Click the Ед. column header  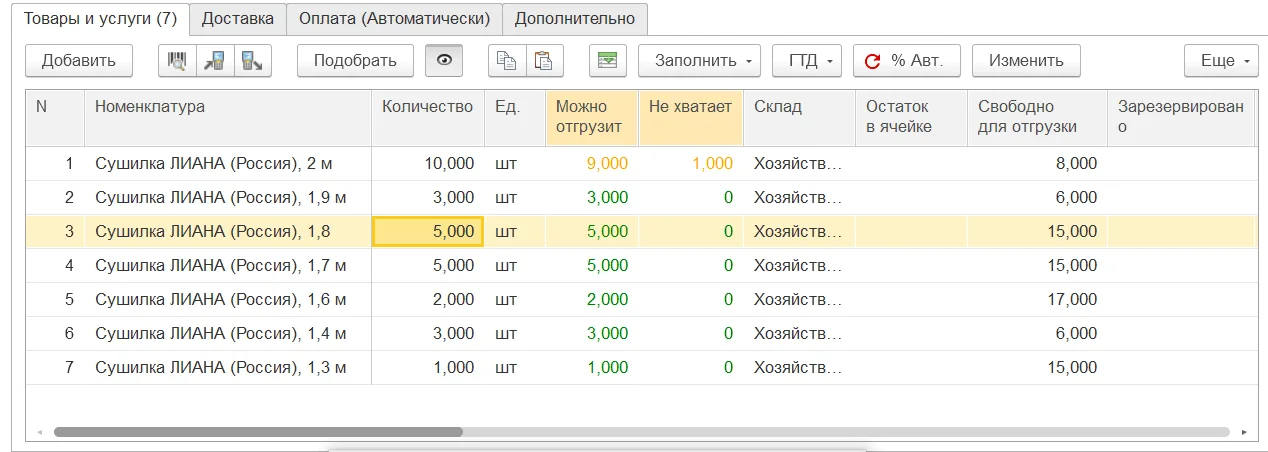pos(515,117)
